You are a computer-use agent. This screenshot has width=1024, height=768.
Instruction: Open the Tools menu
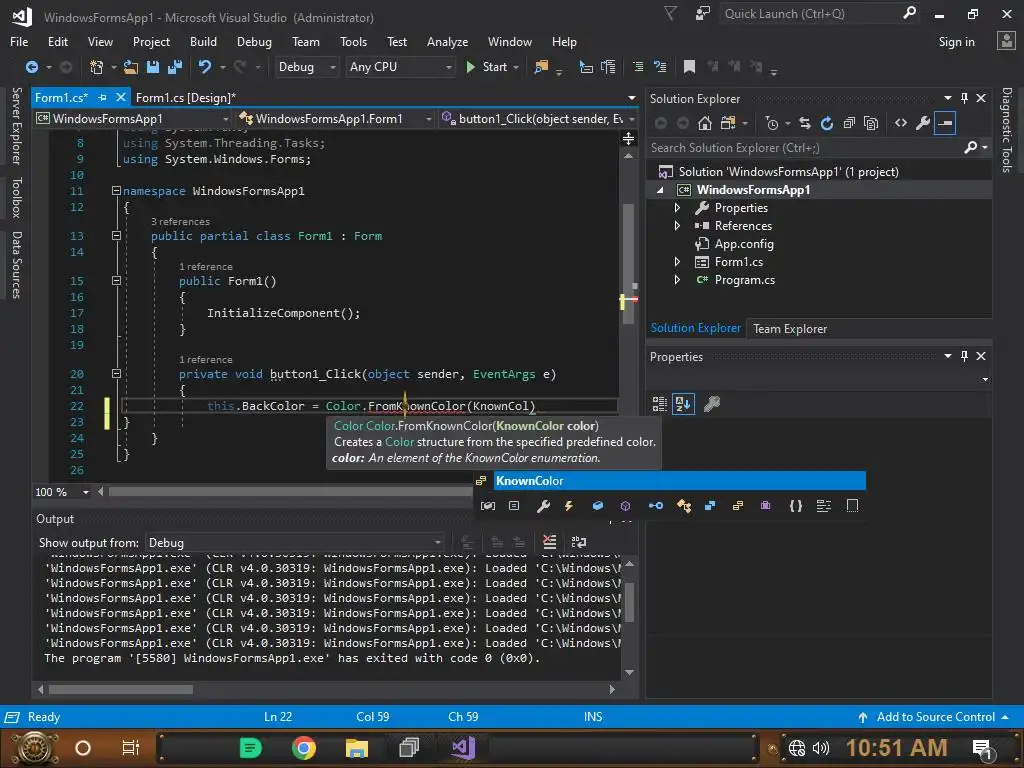(353, 42)
